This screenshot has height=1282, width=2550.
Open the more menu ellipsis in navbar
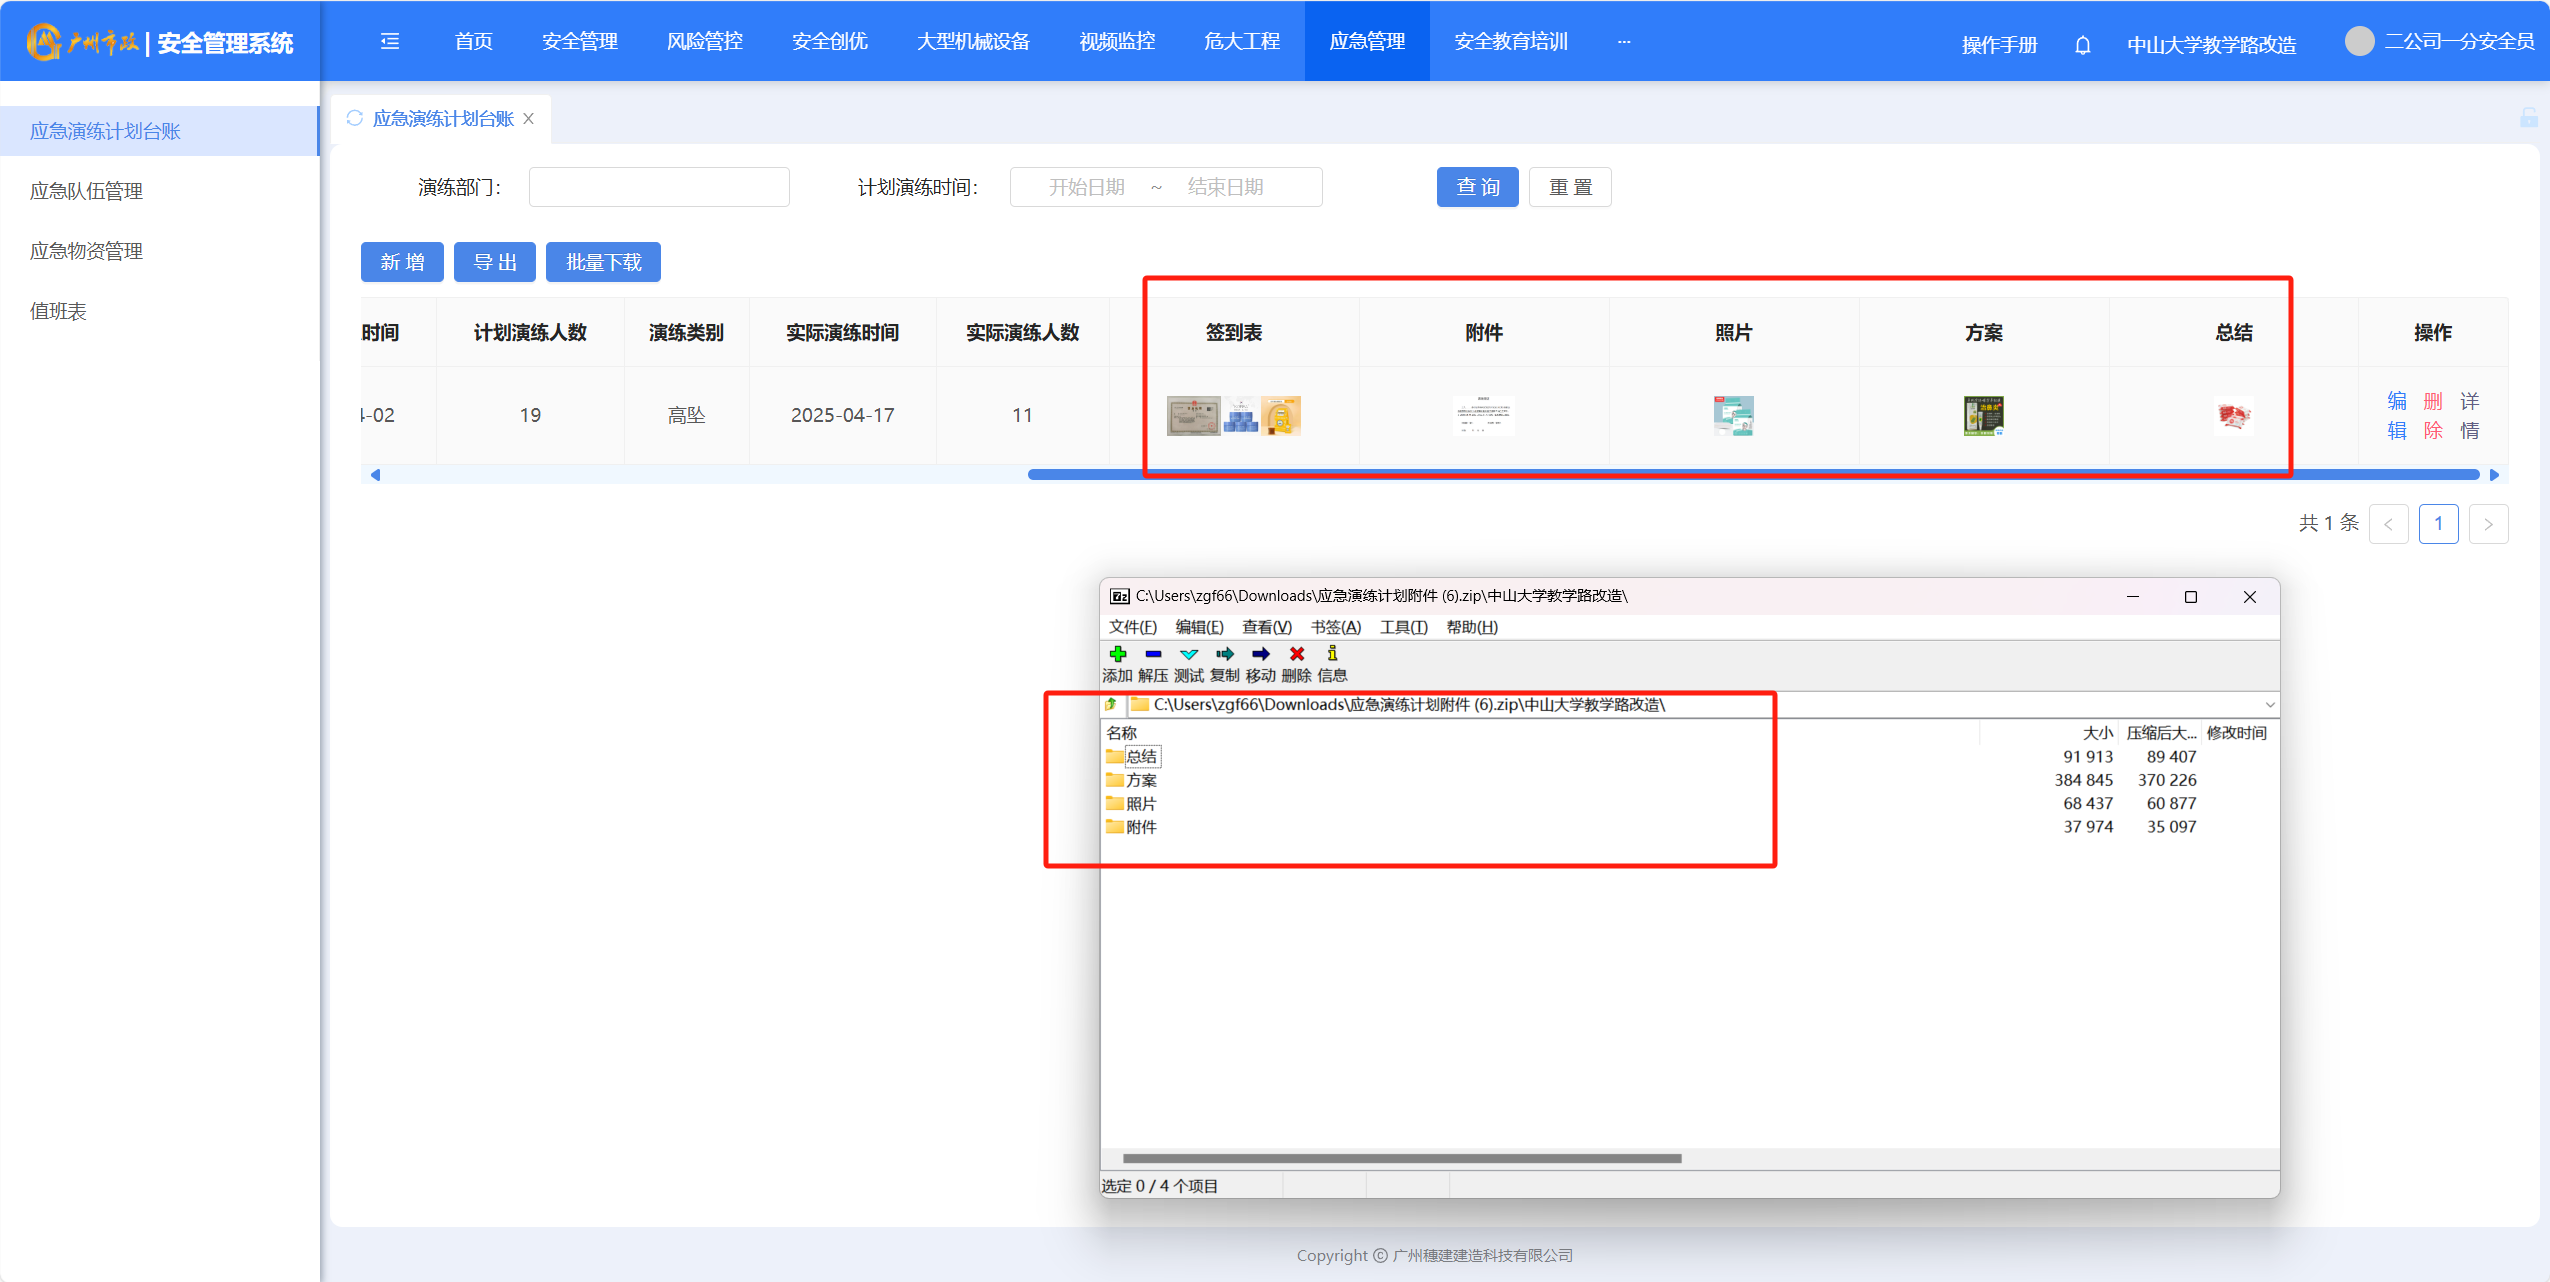click(x=1624, y=42)
